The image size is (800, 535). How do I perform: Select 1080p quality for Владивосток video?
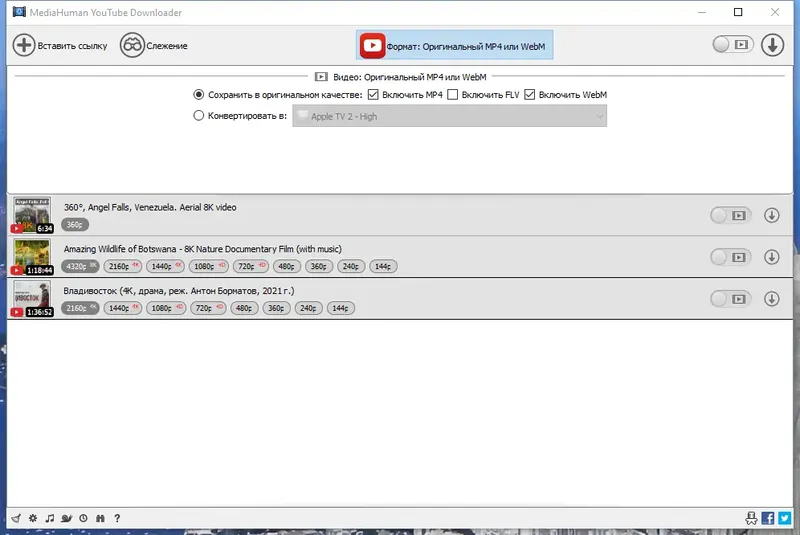click(x=166, y=308)
